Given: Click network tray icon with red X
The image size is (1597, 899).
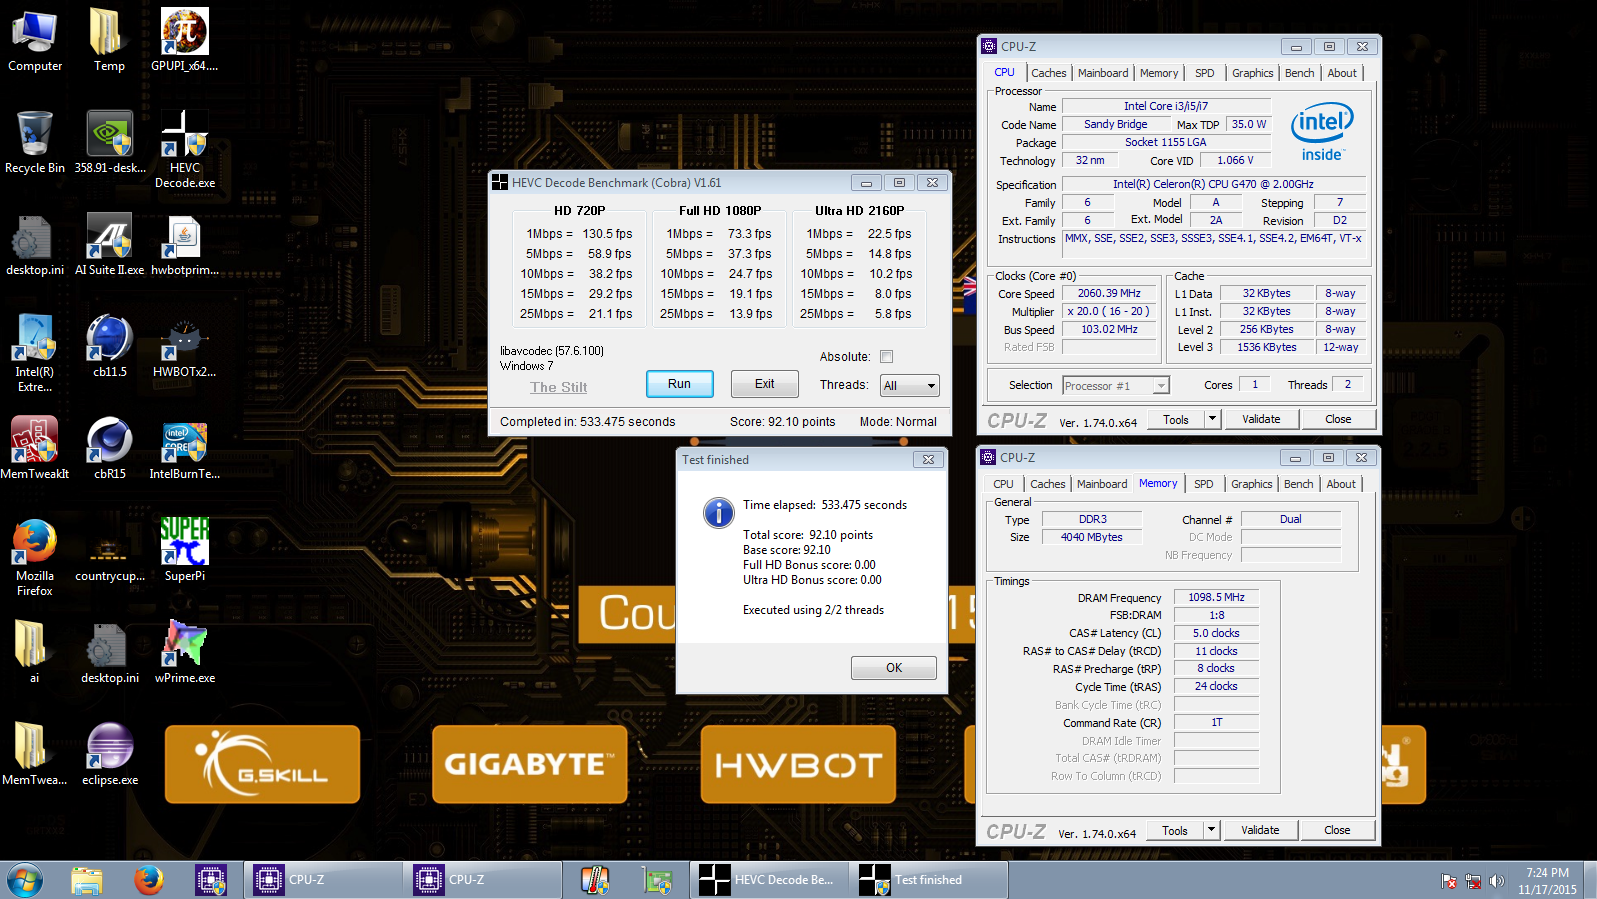Looking at the screenshot, I should coord(1473,881).
